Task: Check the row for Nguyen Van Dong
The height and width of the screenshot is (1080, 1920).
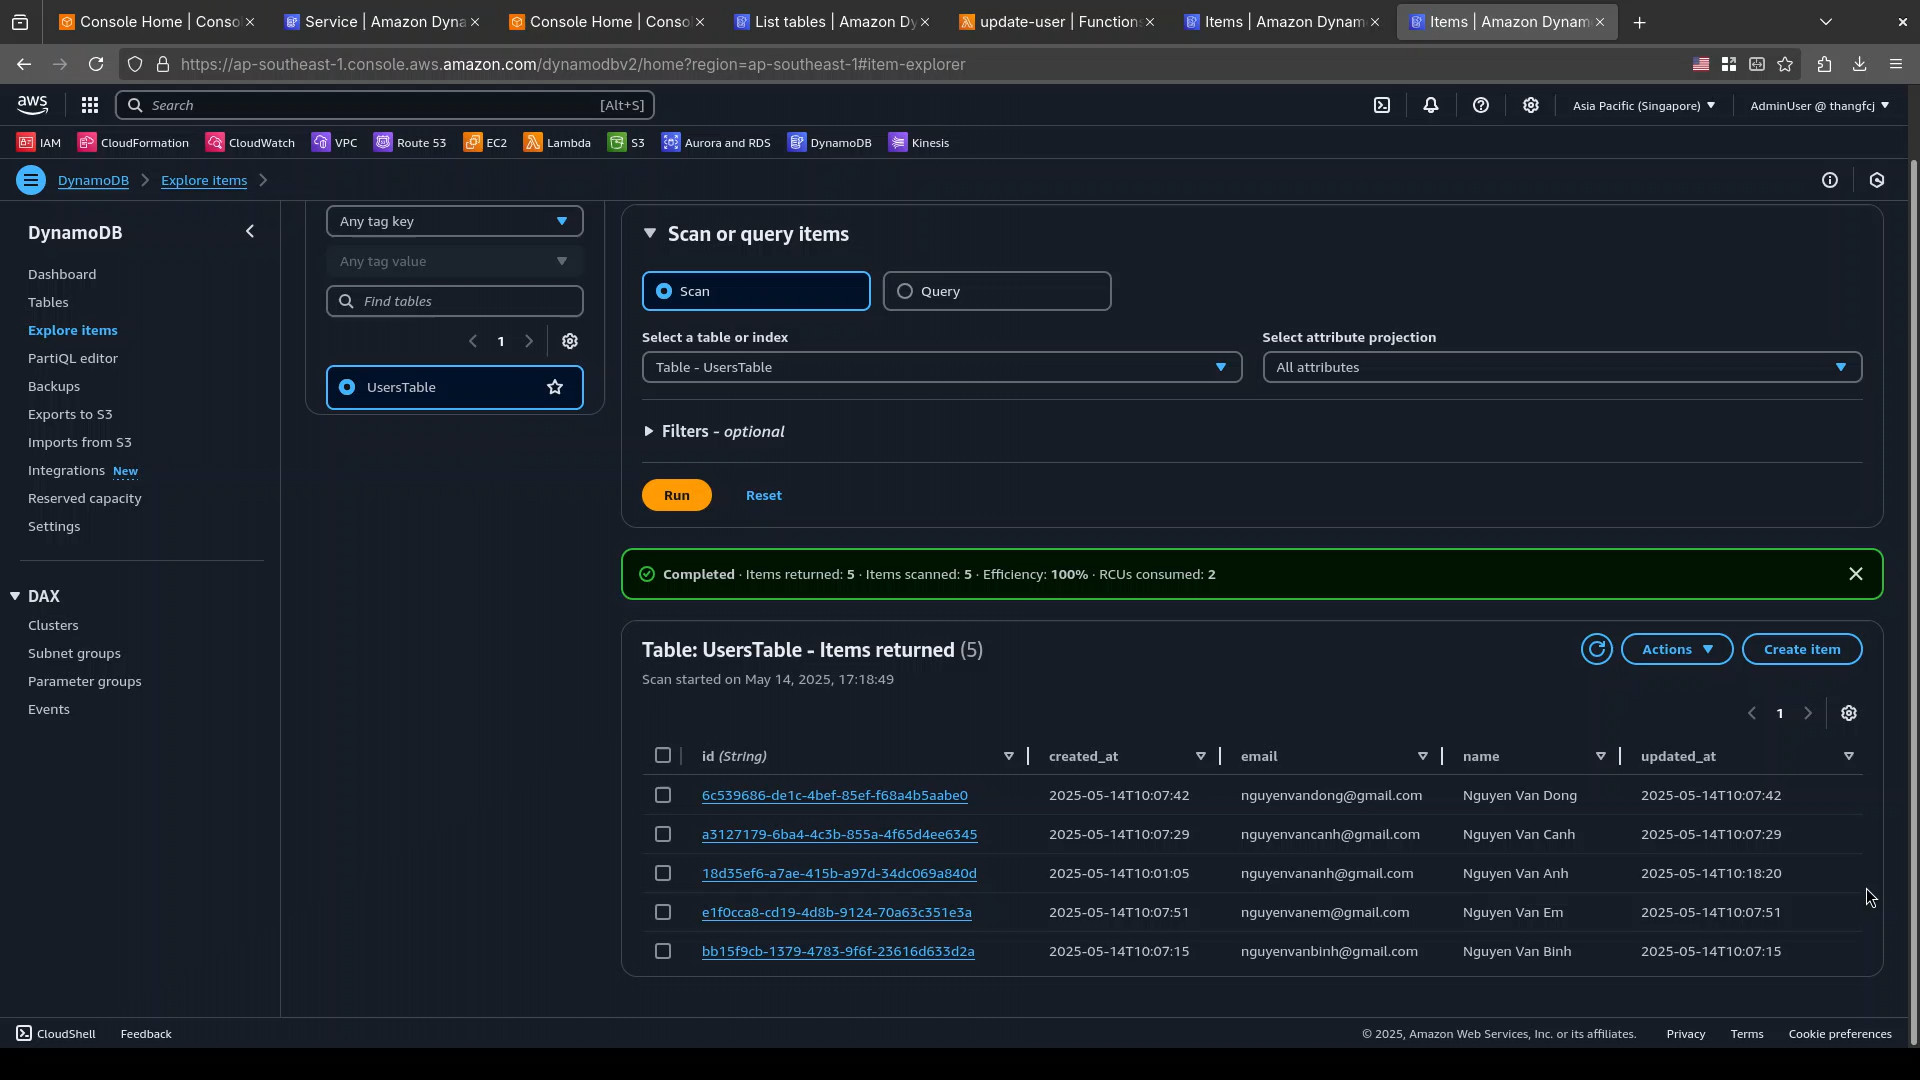Action: tap(663, 795)
